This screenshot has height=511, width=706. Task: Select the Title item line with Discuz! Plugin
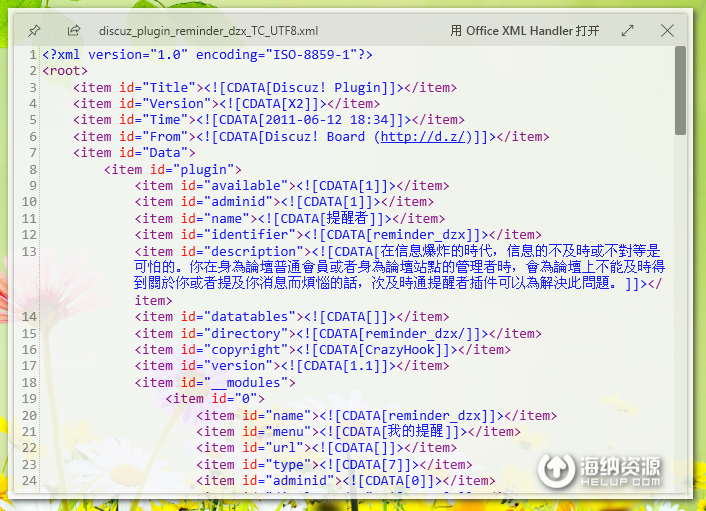[265, 87]
